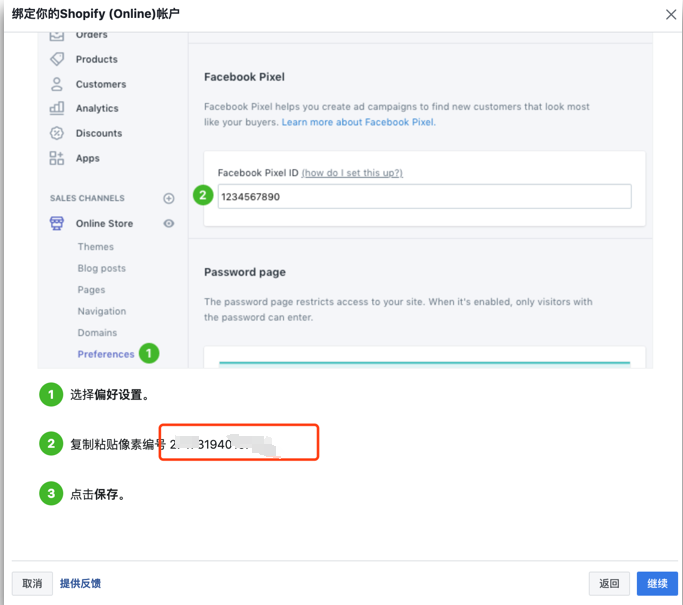
Task: Click the 返回 back button
Action: point(609,584)
